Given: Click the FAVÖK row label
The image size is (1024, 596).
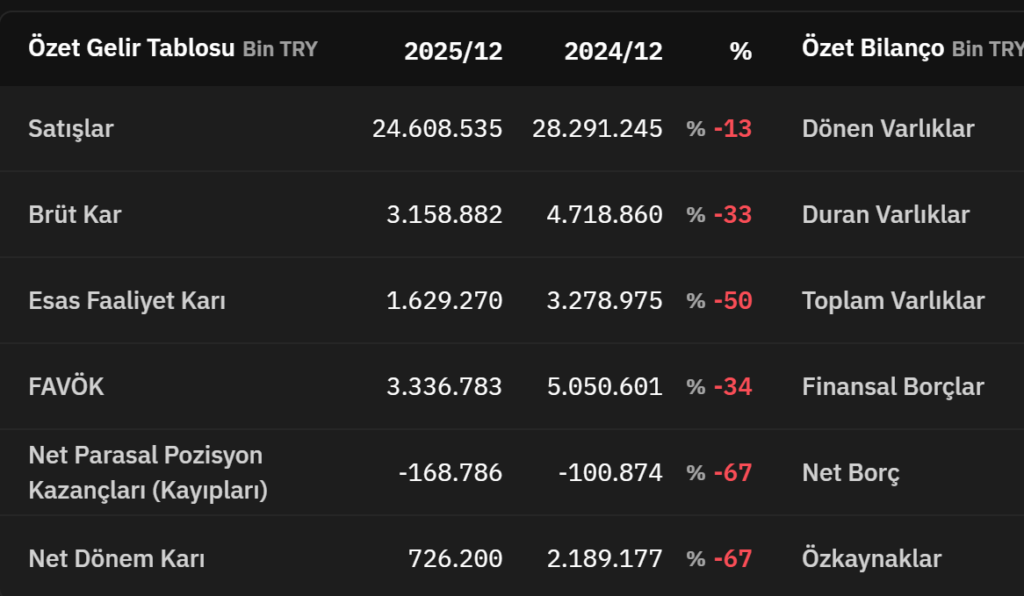Looking at the screenshot, I should pyautogui.click(x=66, y=387).
